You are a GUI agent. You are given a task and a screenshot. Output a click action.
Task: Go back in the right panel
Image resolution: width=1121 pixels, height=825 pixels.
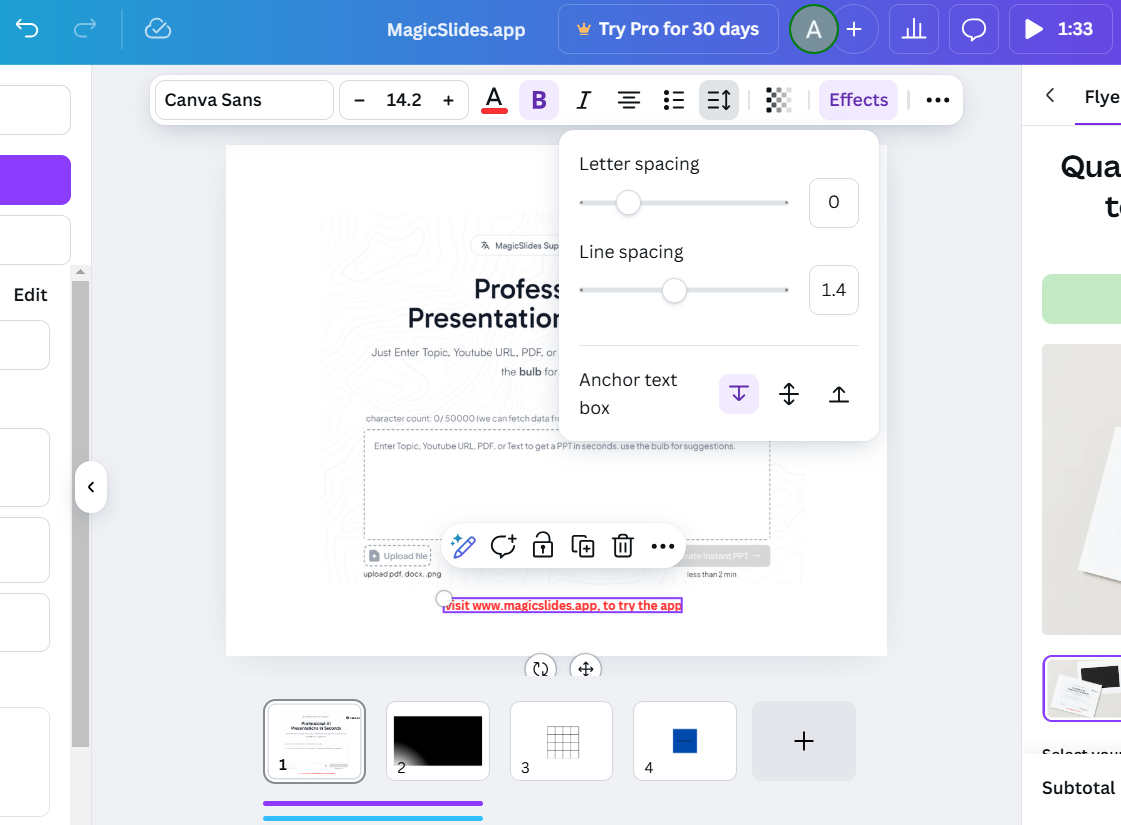point(1050,95)
